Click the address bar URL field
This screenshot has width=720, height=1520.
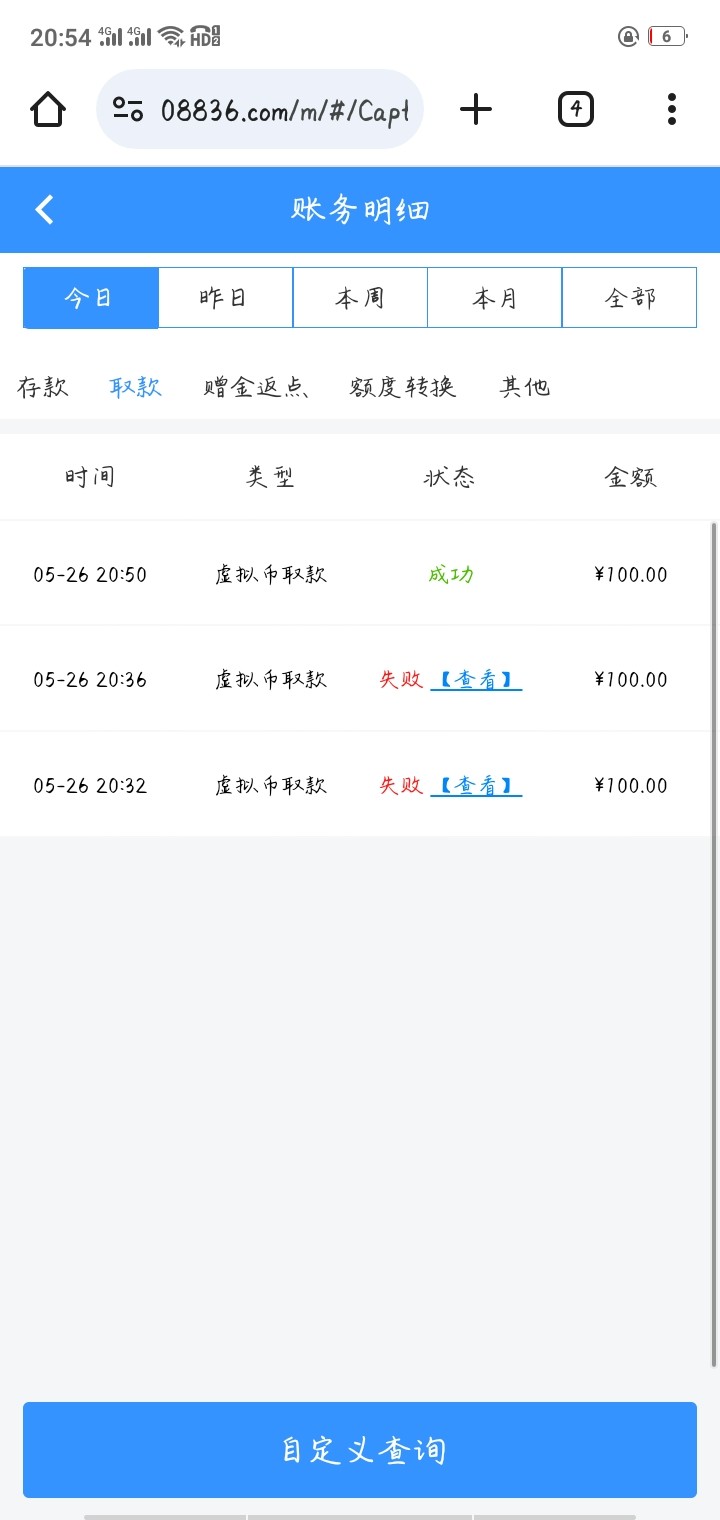(x=284, y=109)
